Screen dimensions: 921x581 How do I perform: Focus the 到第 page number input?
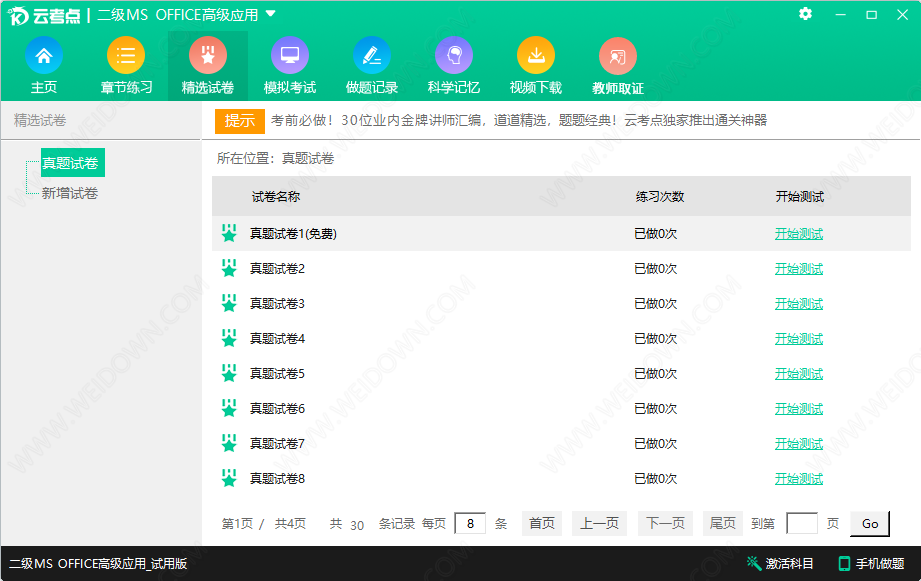click(802, 523)
